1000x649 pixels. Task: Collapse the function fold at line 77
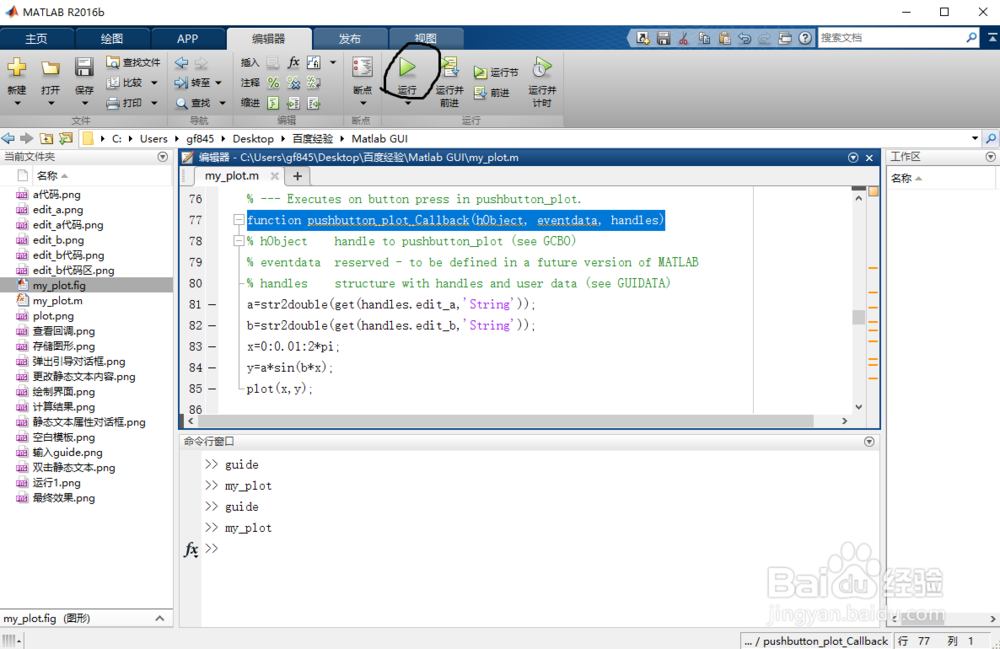238,220
